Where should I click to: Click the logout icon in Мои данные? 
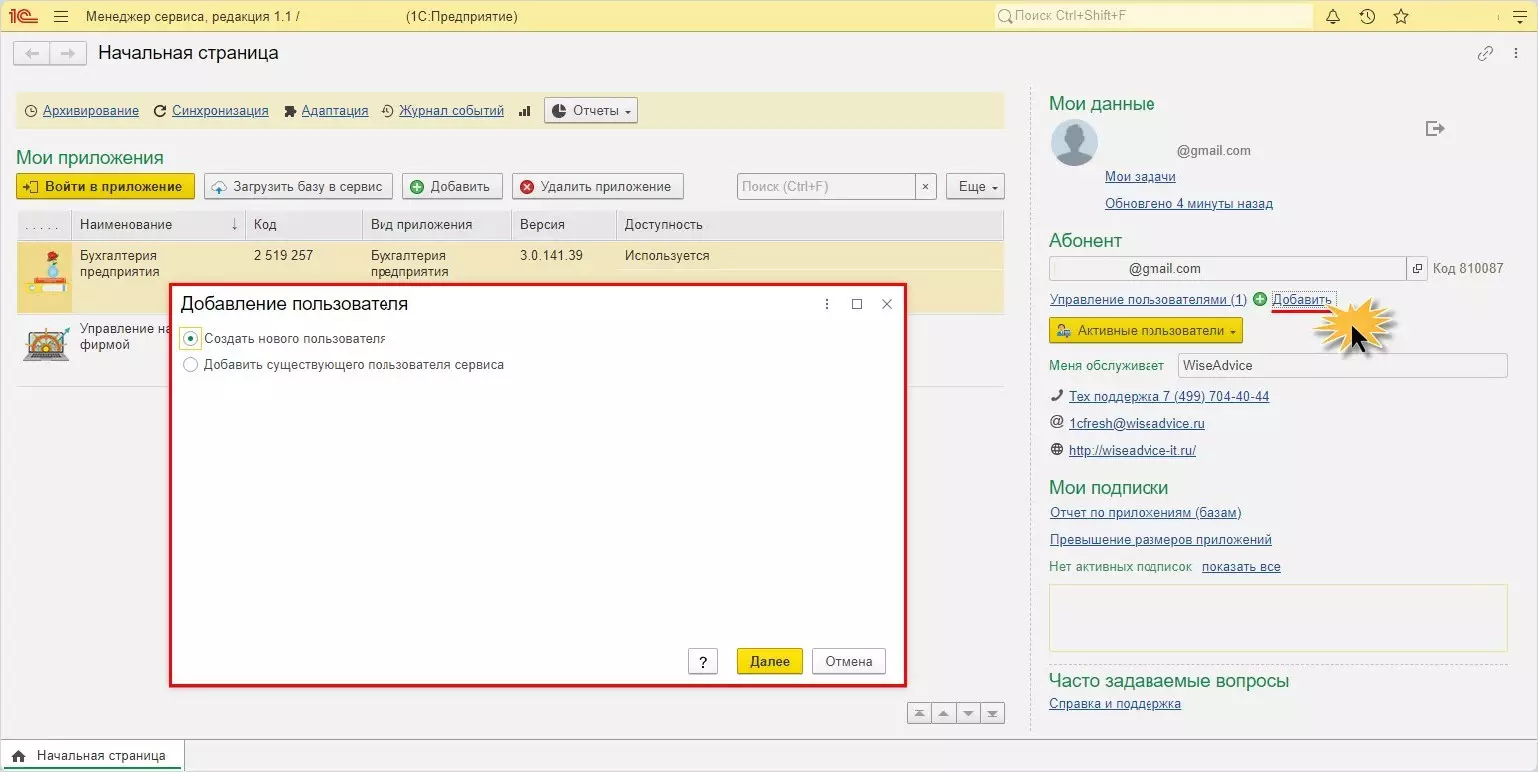coord(1435,128)
